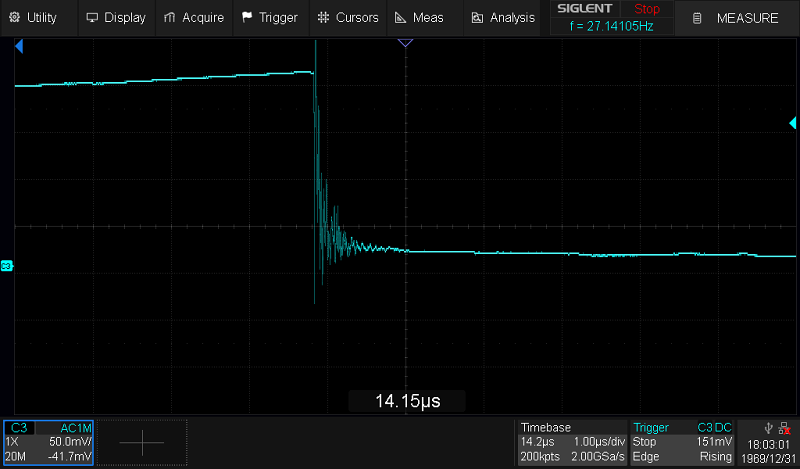Click the red Stop run status

tap(647, 9)
